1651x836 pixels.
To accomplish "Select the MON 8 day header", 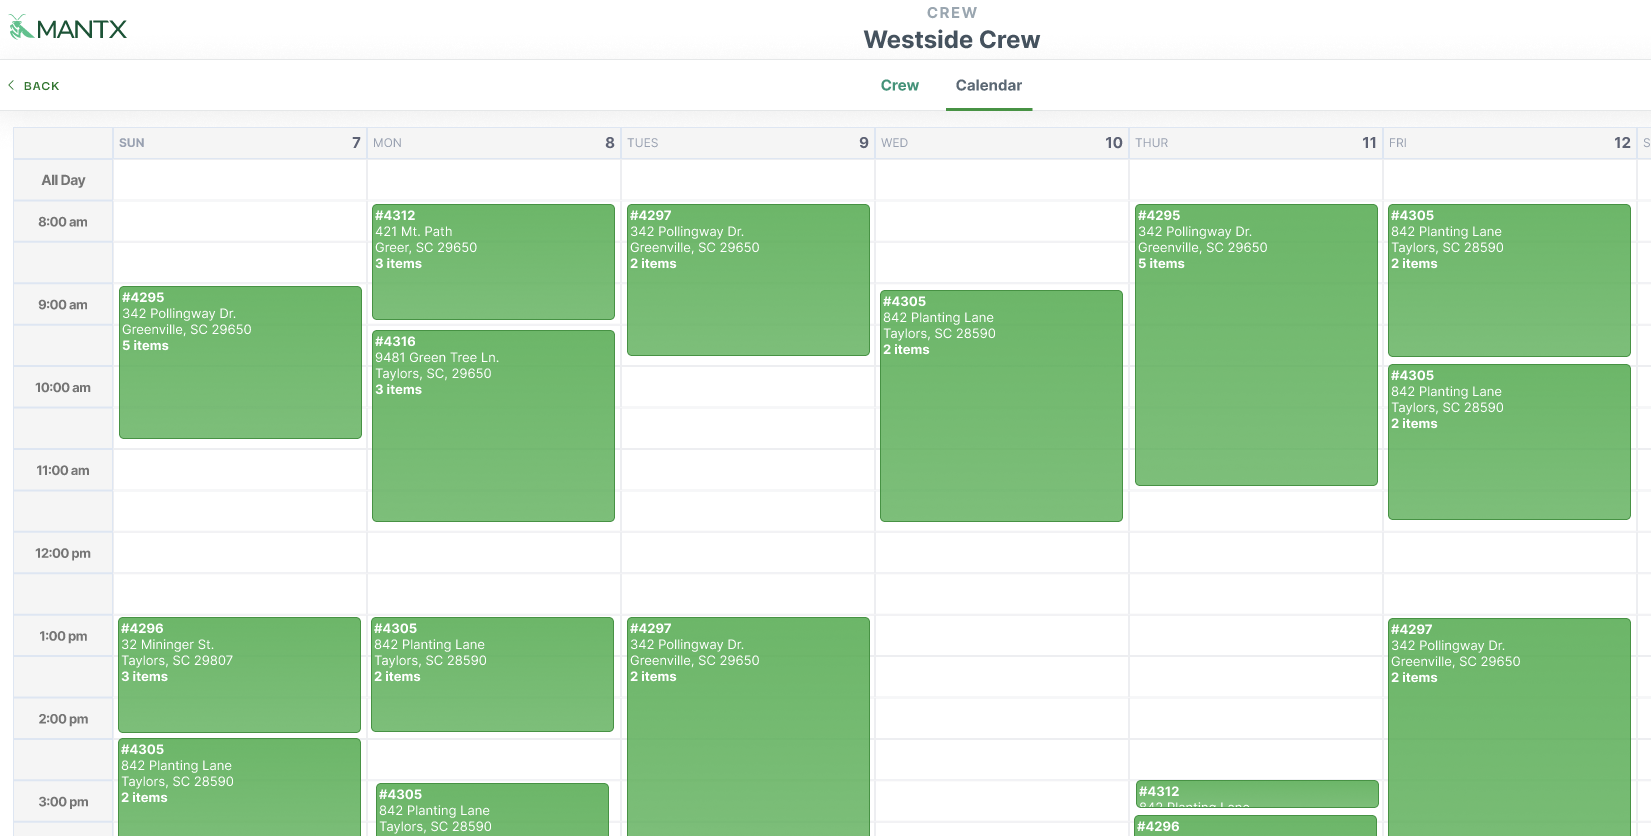I will 494,143.
